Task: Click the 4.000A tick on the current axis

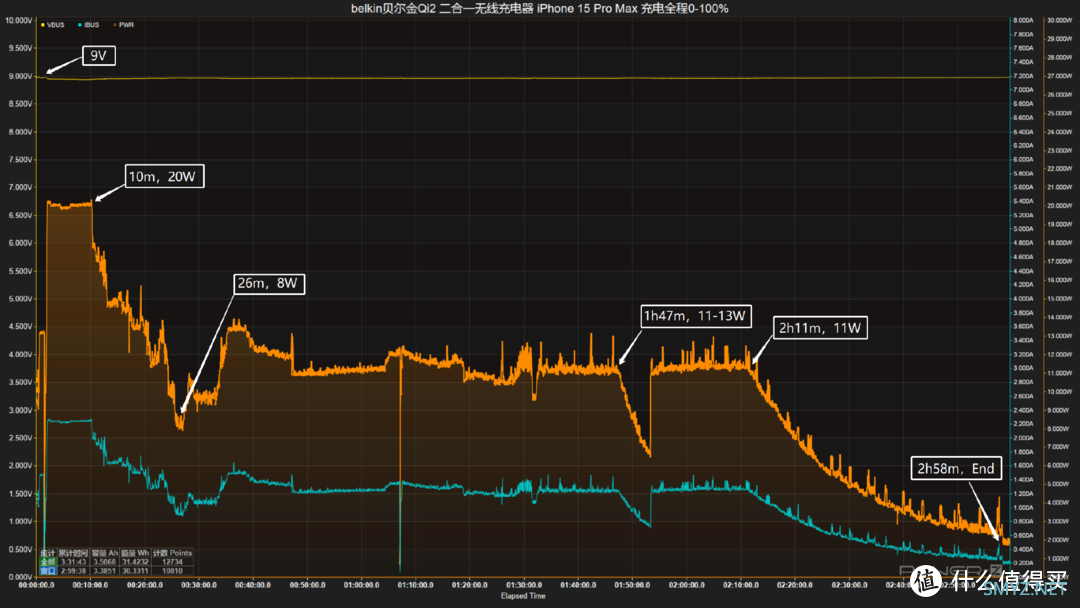Action: click(1024, 299)
